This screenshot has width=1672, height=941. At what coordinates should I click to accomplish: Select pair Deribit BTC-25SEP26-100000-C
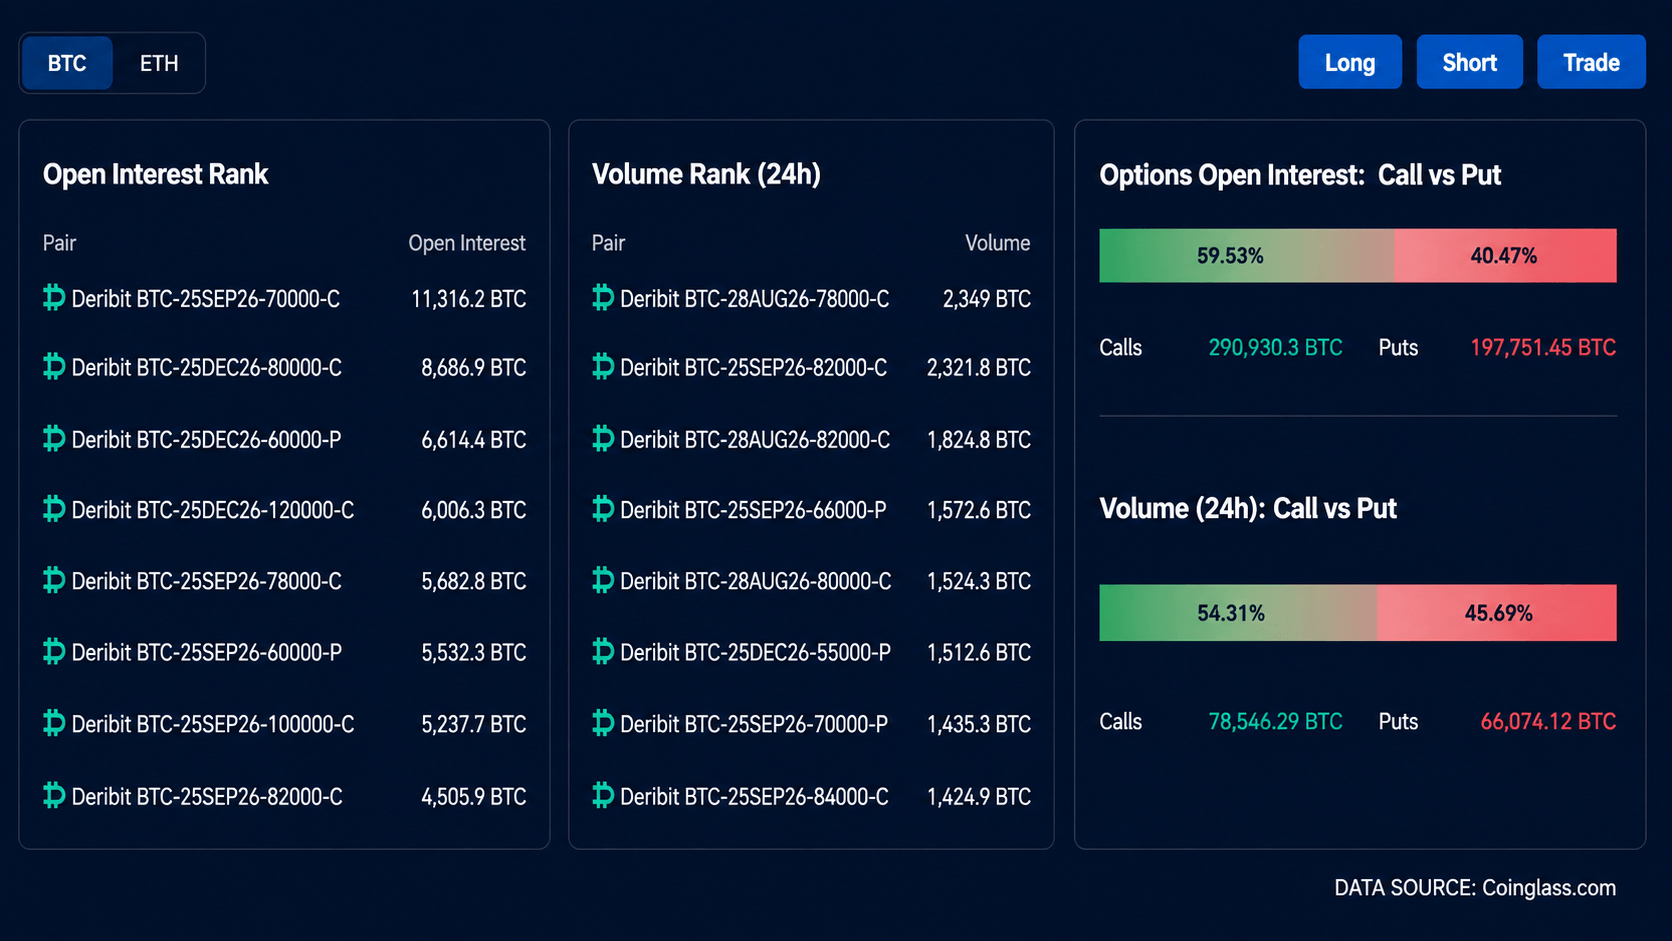[213, 724]
